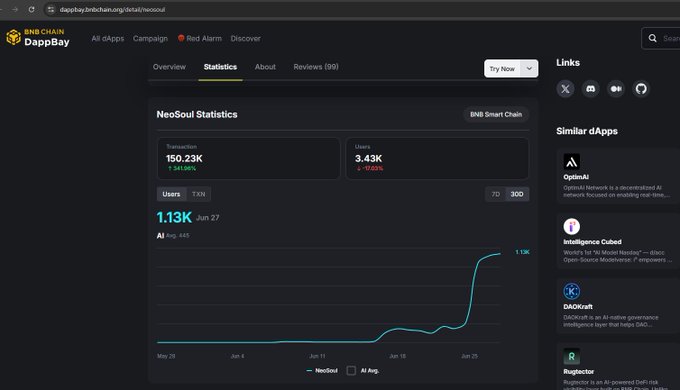Open the Overview tab

click(169, 67)
